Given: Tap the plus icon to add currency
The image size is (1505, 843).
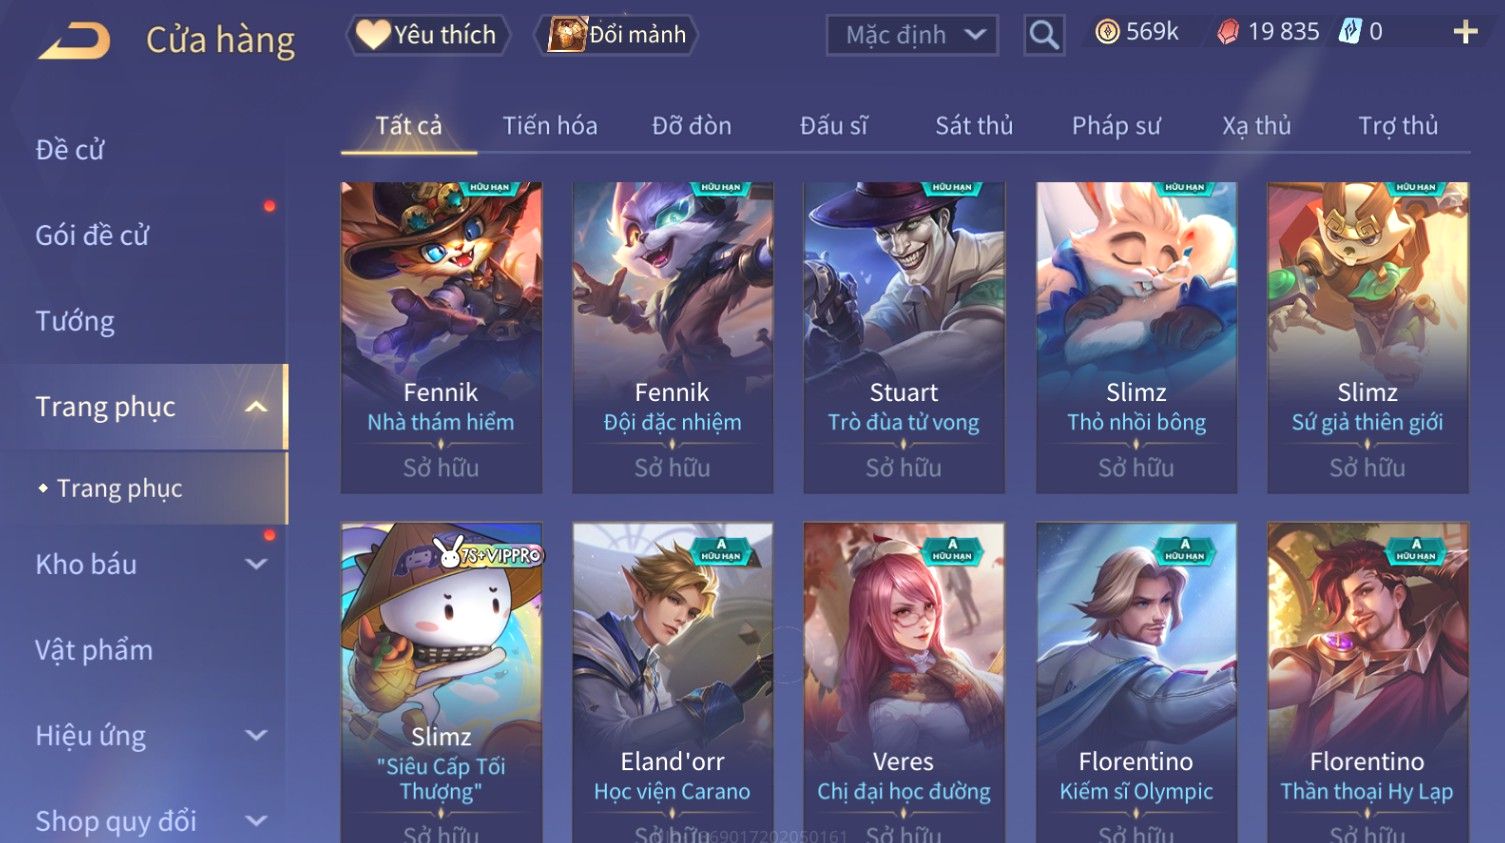Looking at the screenshot, I should coord(1465,33).
